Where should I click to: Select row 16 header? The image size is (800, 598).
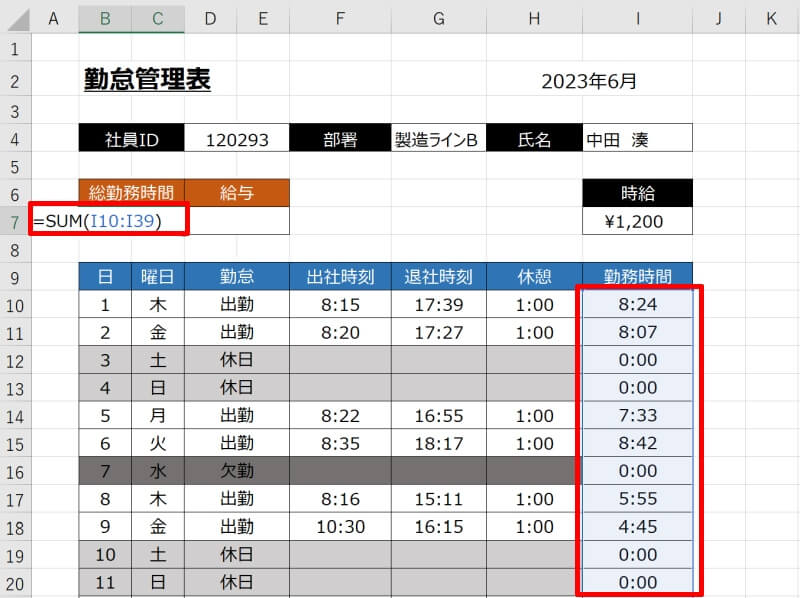(15, 472)
